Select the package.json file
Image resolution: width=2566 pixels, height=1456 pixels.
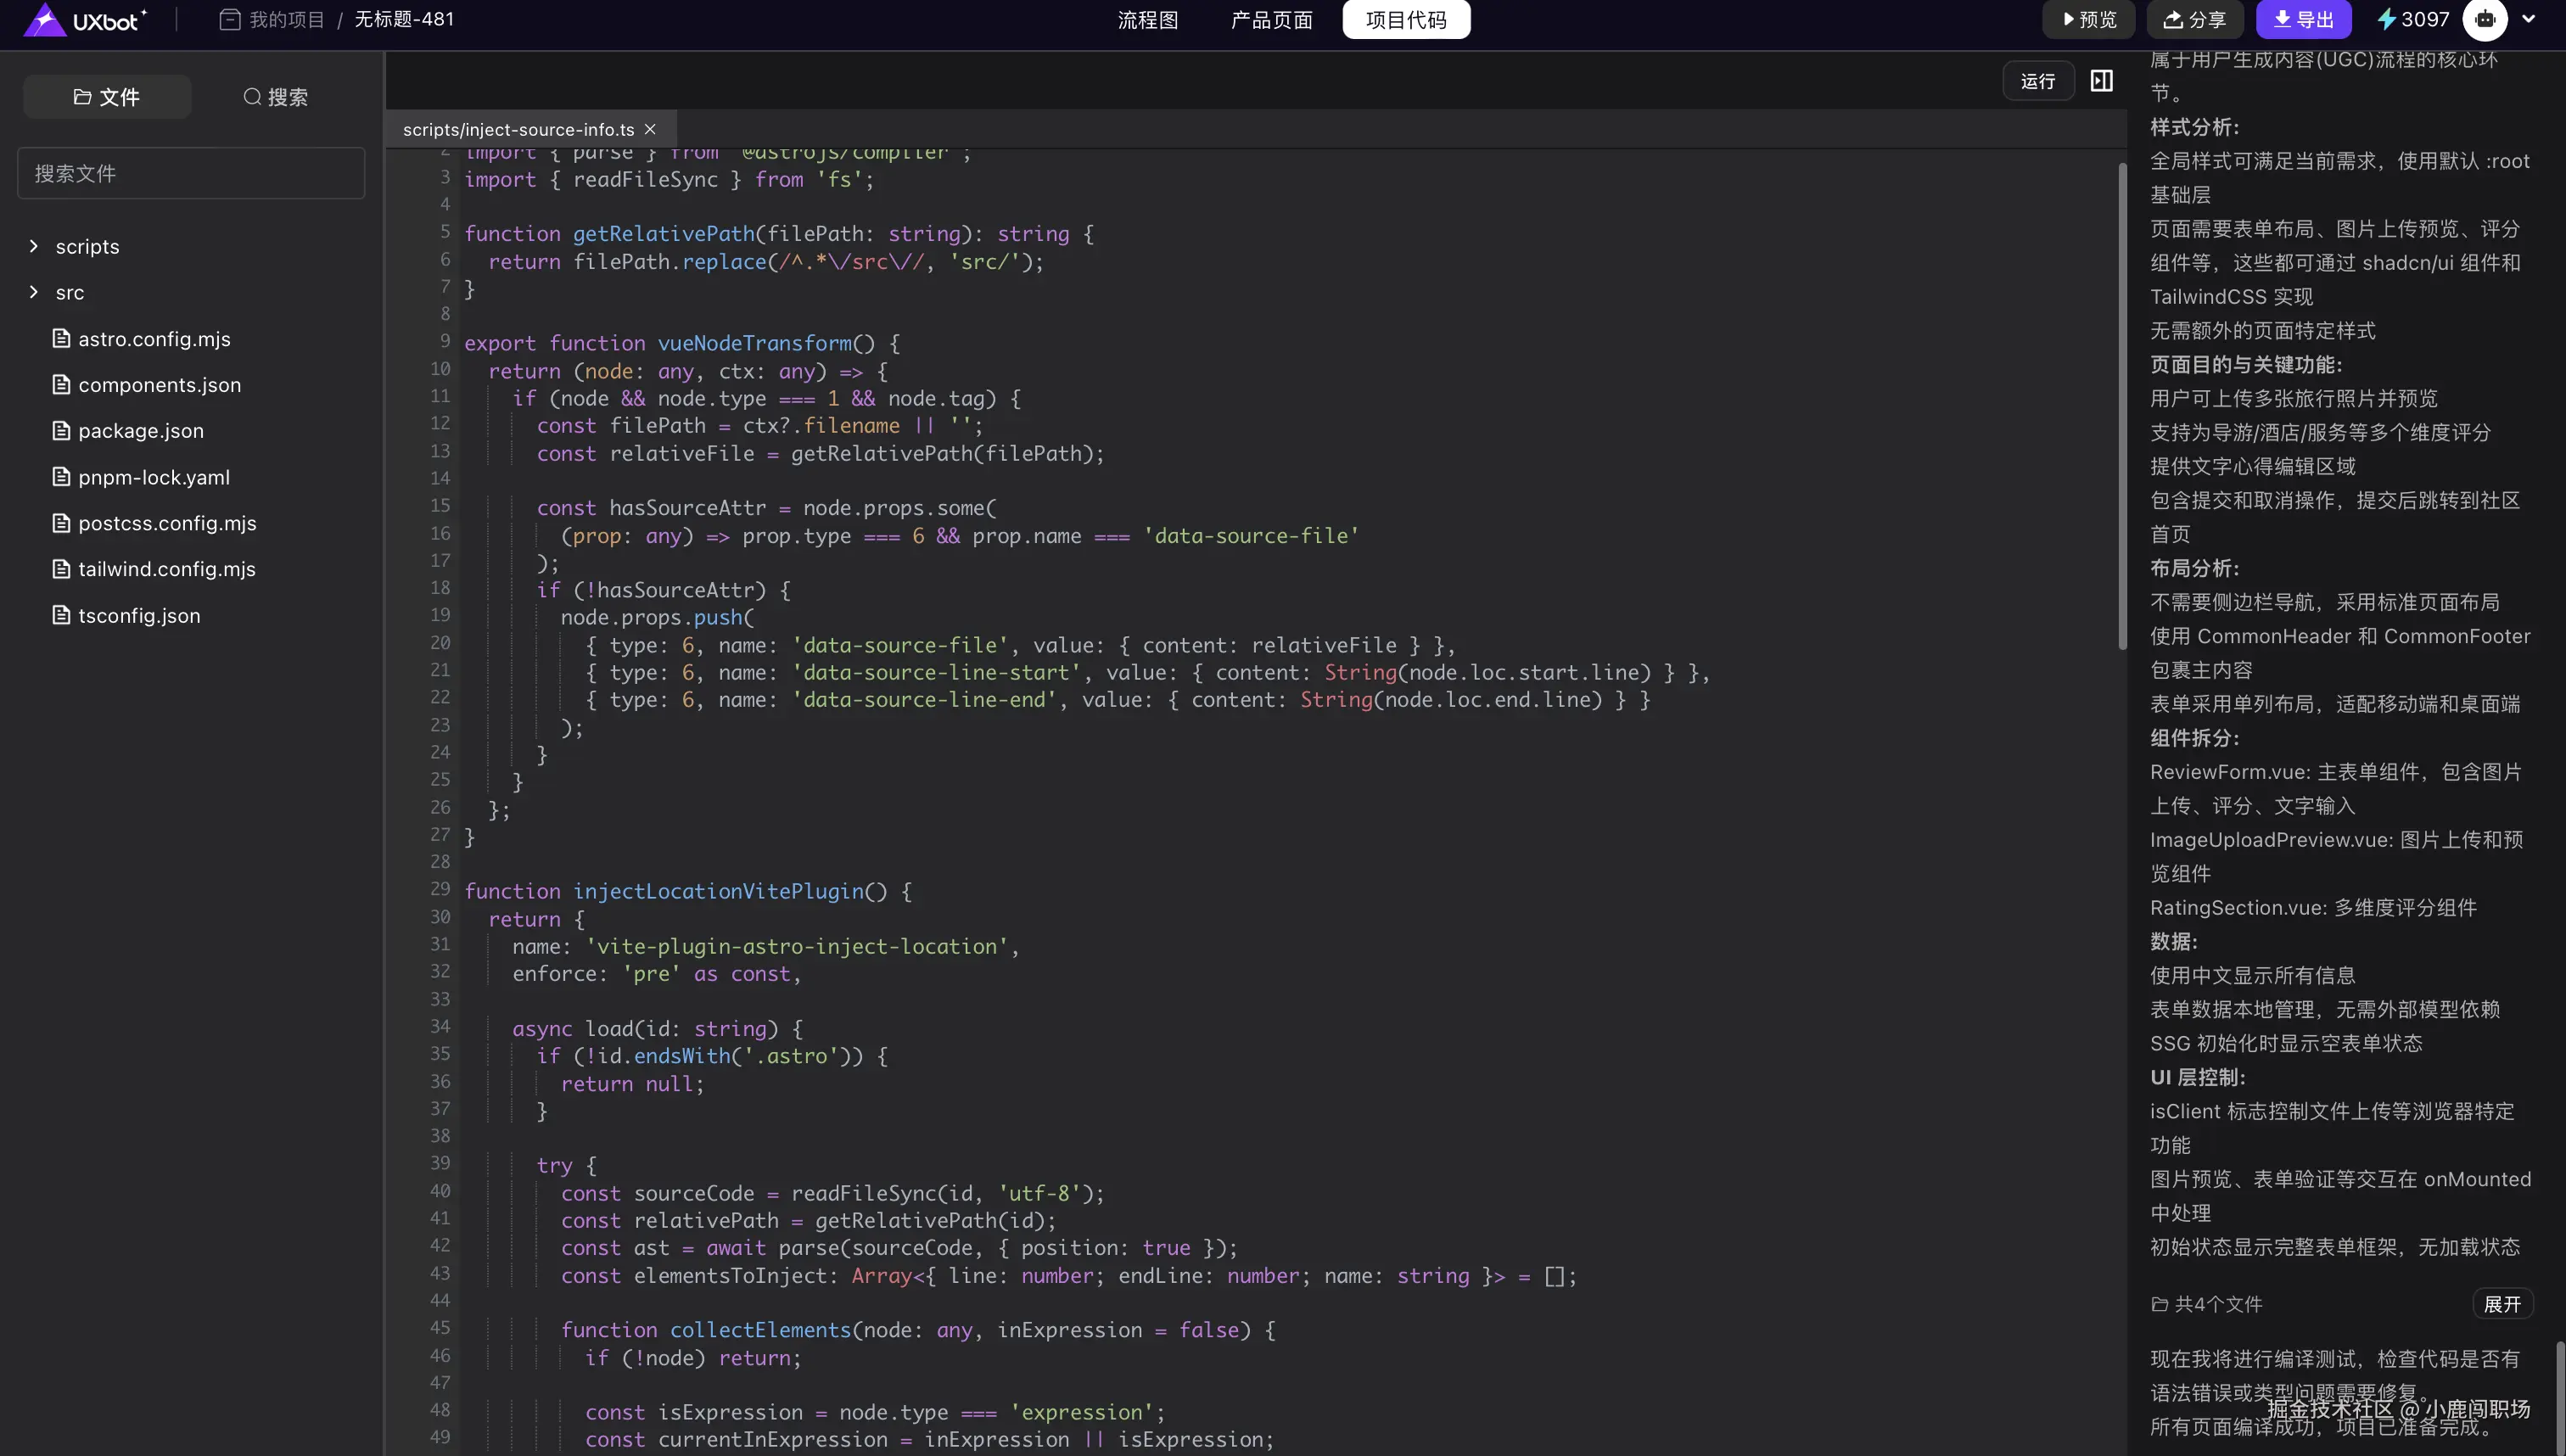pyautogui.click(x=140, y=431)
